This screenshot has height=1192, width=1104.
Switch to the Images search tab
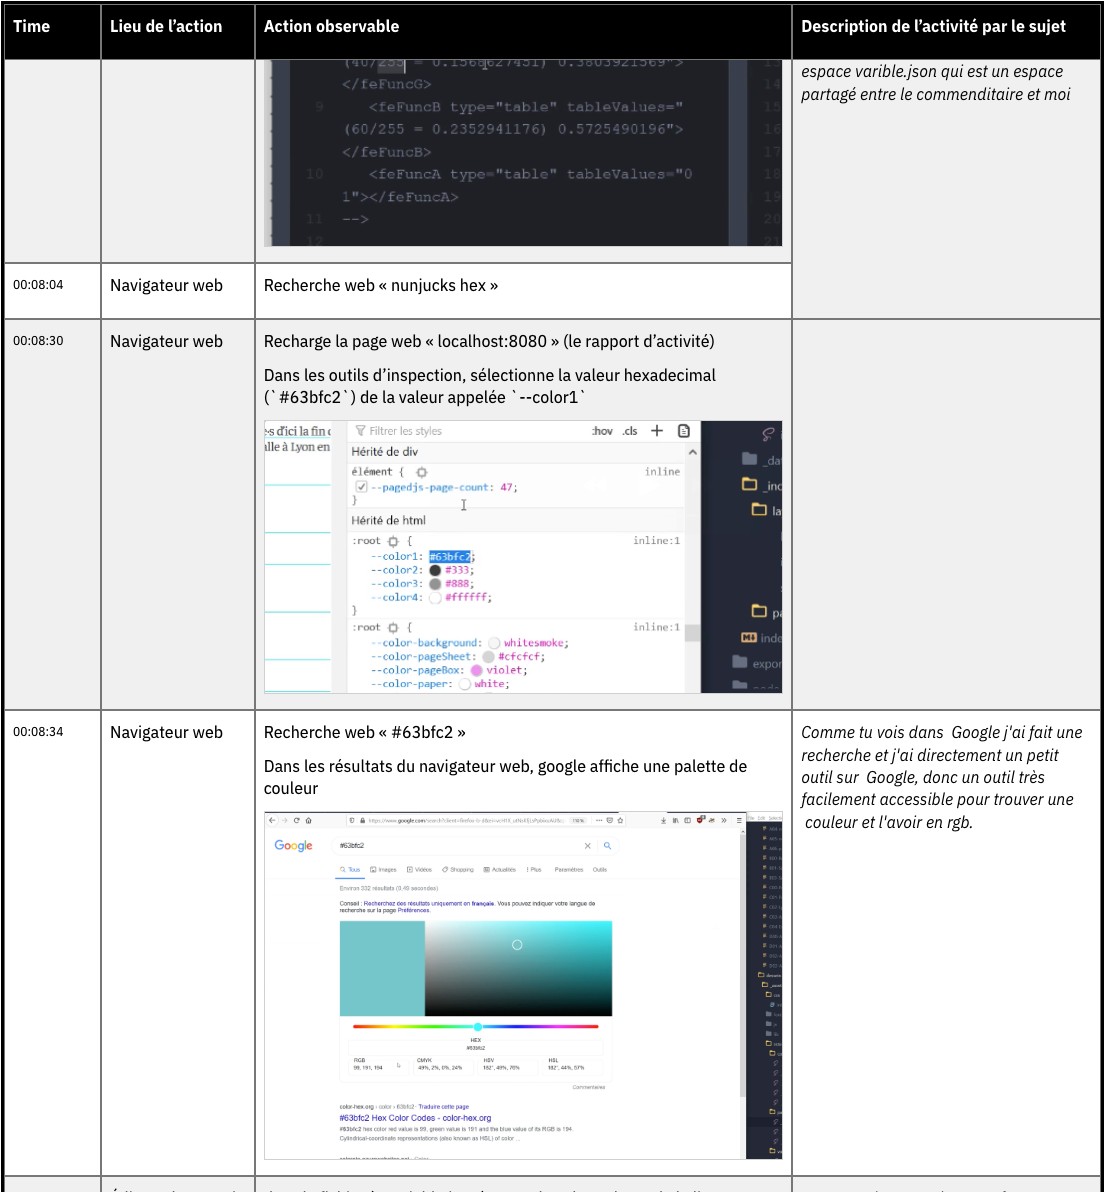coord(384,870)
